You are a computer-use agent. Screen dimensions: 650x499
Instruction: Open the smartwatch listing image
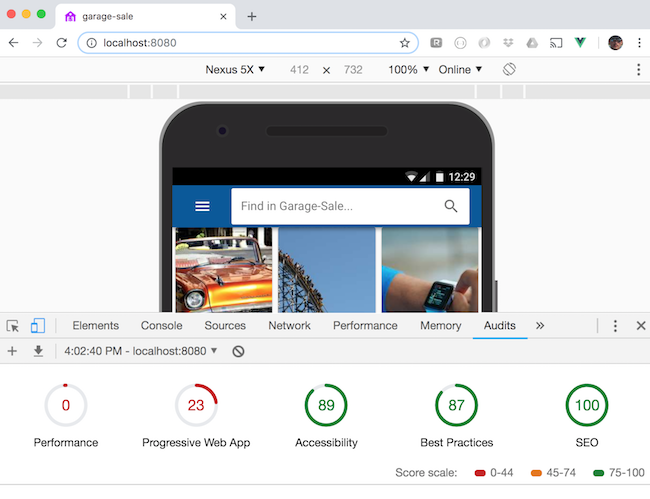coord(430,269)
